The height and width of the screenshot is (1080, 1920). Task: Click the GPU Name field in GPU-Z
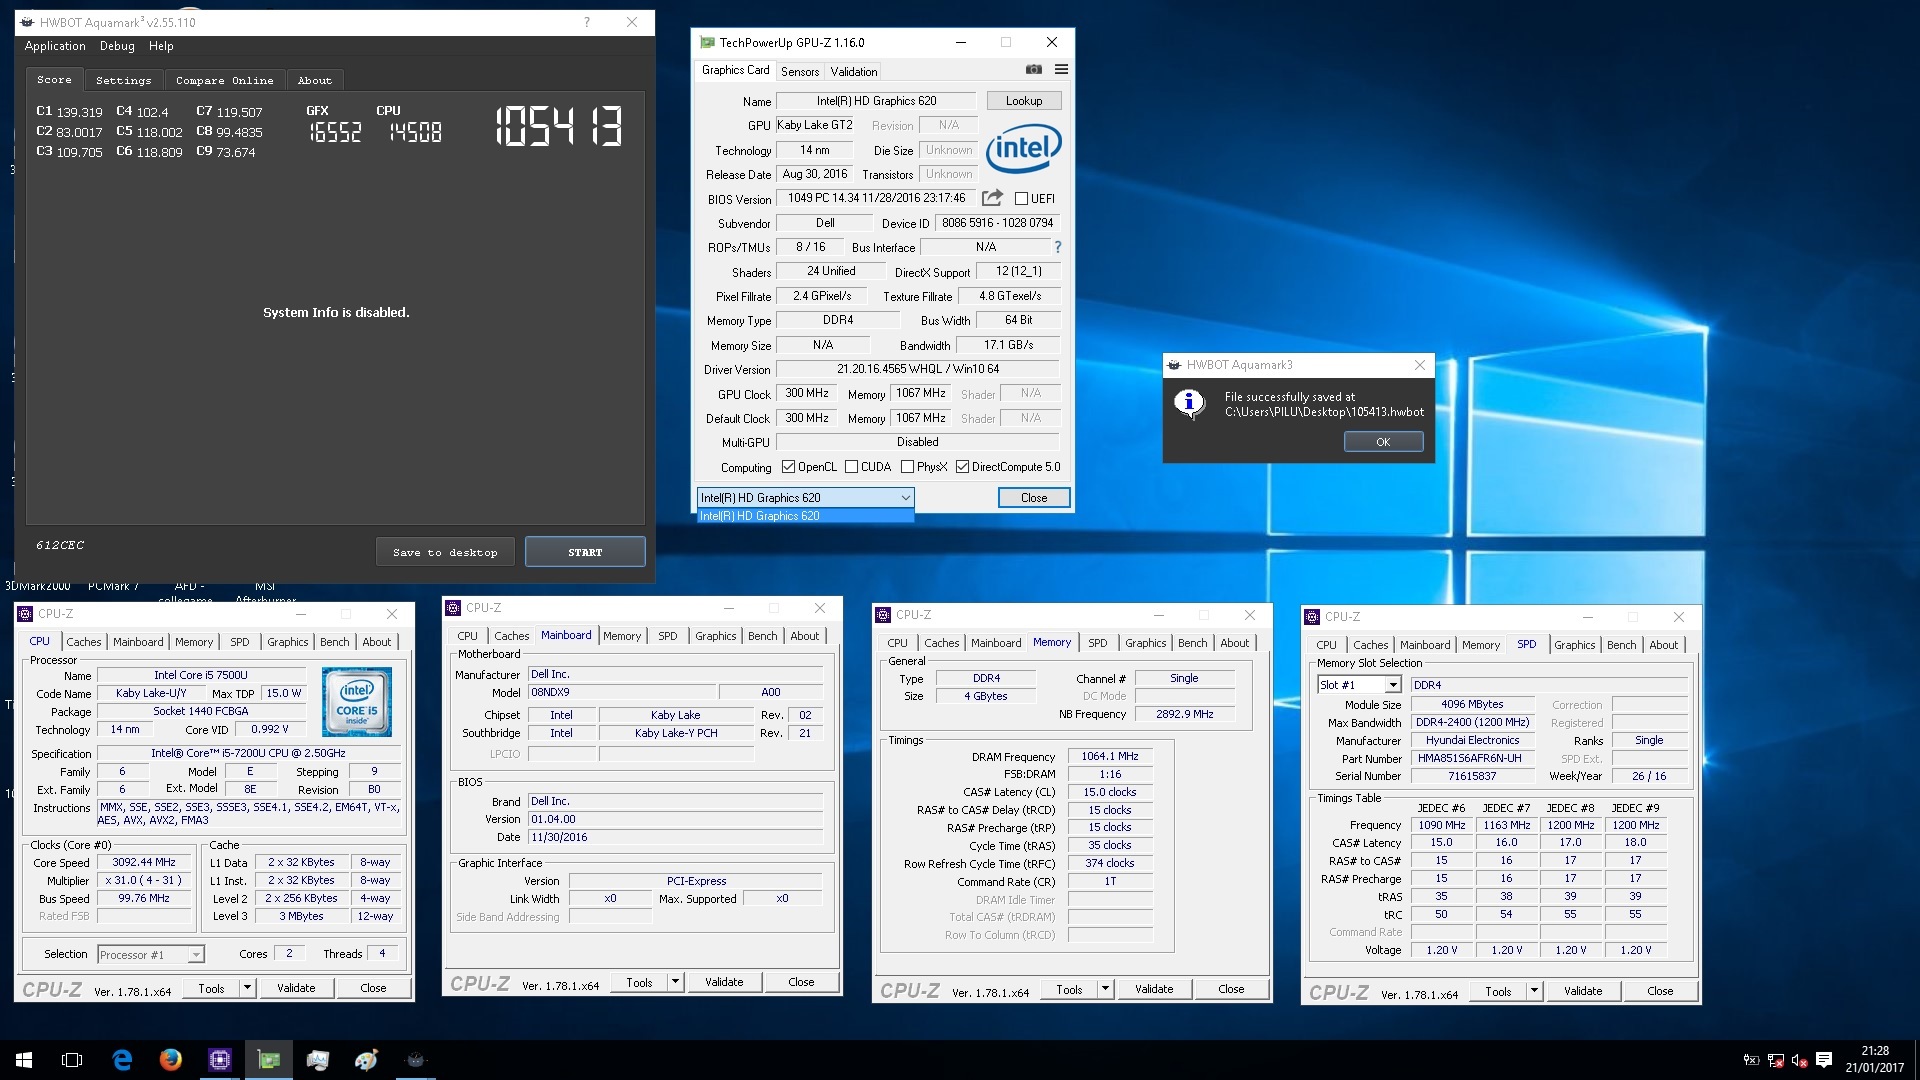tap(876, 101)
